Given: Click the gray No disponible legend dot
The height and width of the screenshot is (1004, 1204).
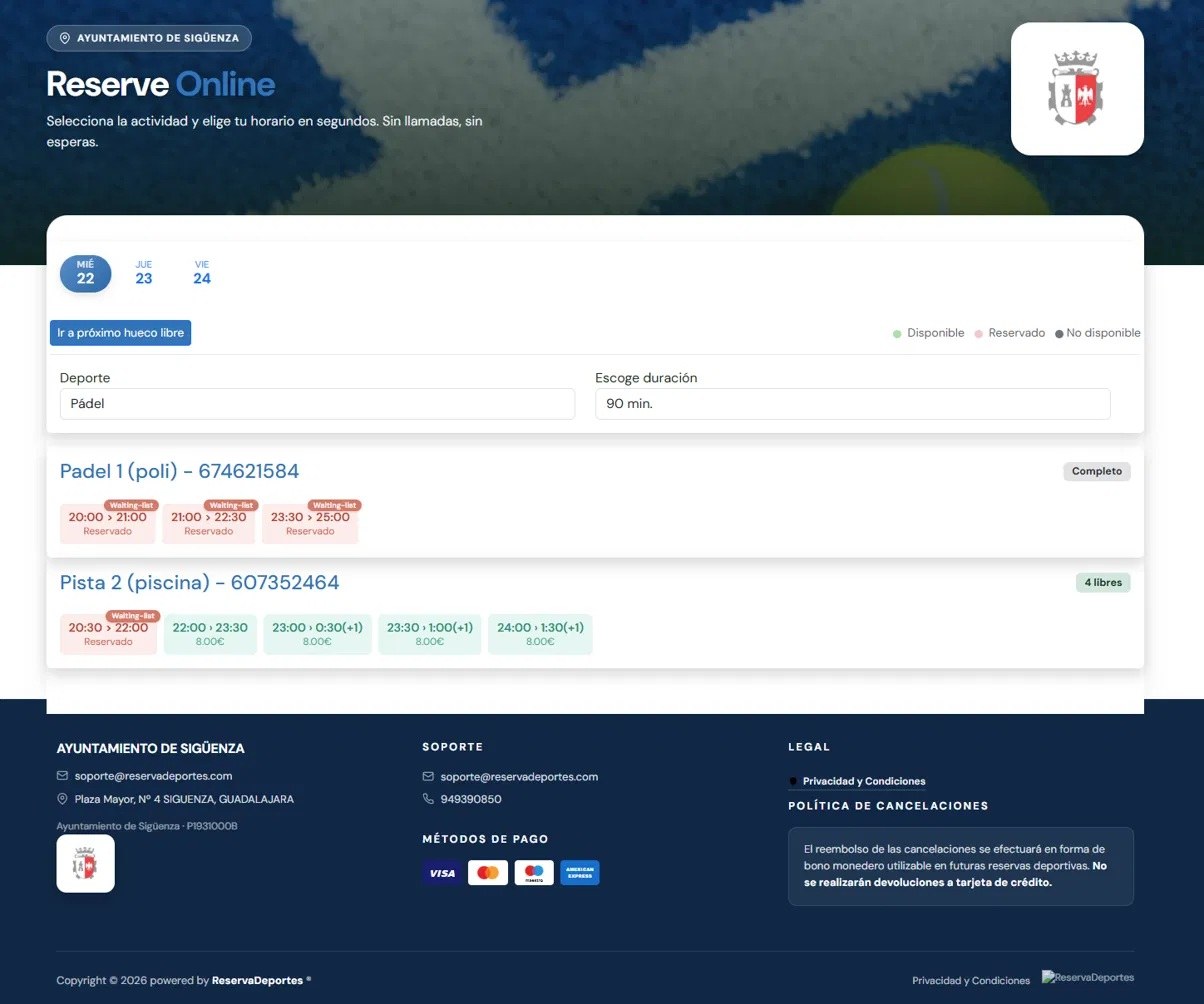Looking at the screenshot, I should point(1059,334).
